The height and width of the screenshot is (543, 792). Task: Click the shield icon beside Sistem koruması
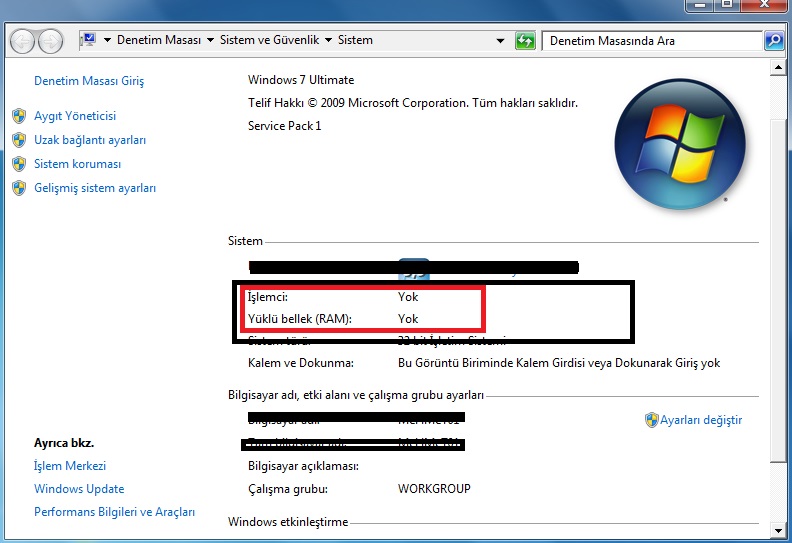(18, 164)
